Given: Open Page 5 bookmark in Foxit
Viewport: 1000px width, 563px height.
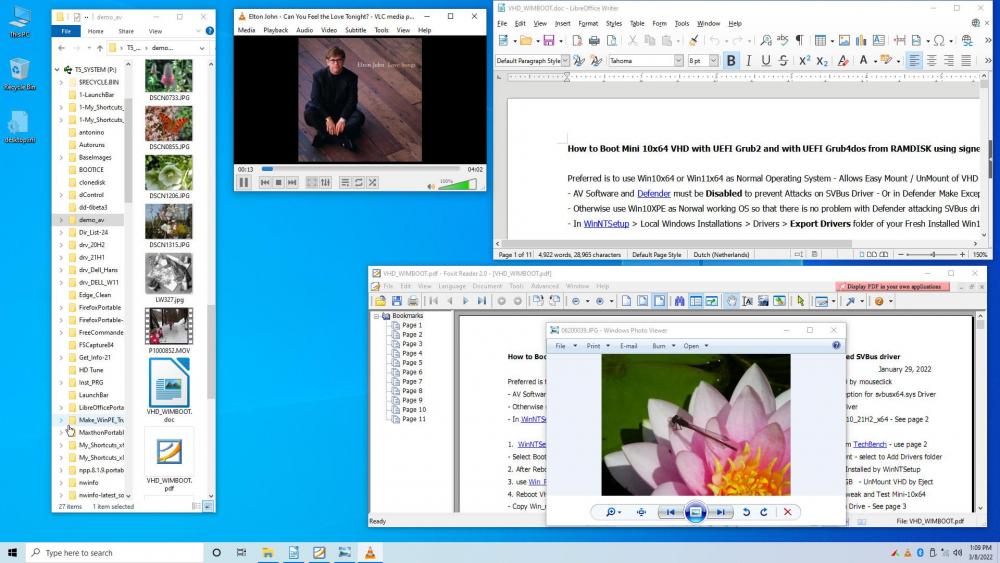Looking at the screenshot, I should tap(412, 363).
